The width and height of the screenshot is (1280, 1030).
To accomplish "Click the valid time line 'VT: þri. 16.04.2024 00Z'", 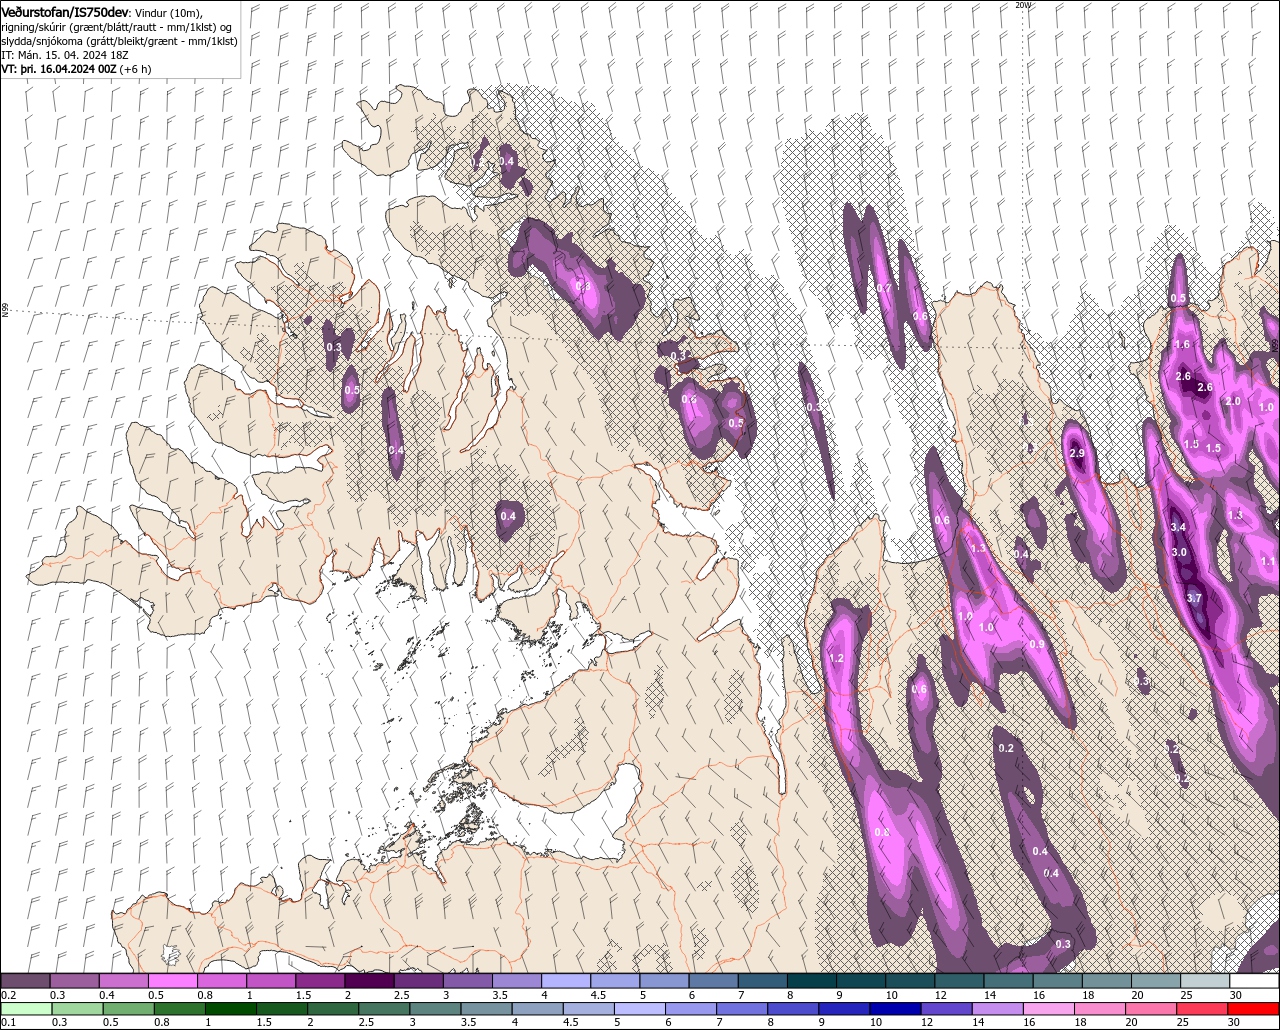I will point(59,69).
